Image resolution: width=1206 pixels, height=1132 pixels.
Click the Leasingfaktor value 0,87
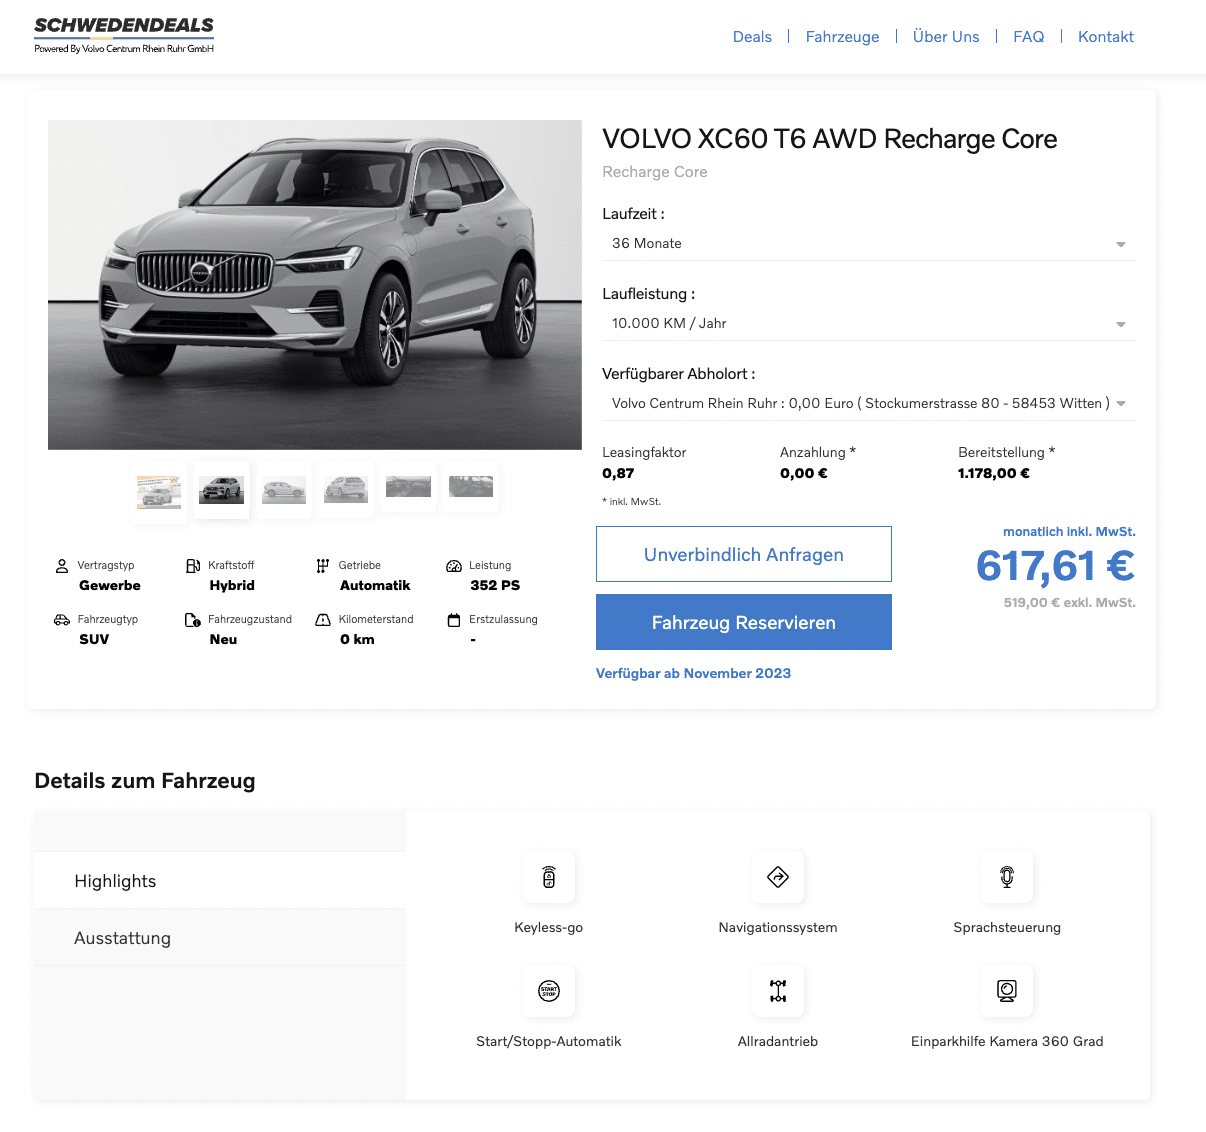click(x=618, y=474)
